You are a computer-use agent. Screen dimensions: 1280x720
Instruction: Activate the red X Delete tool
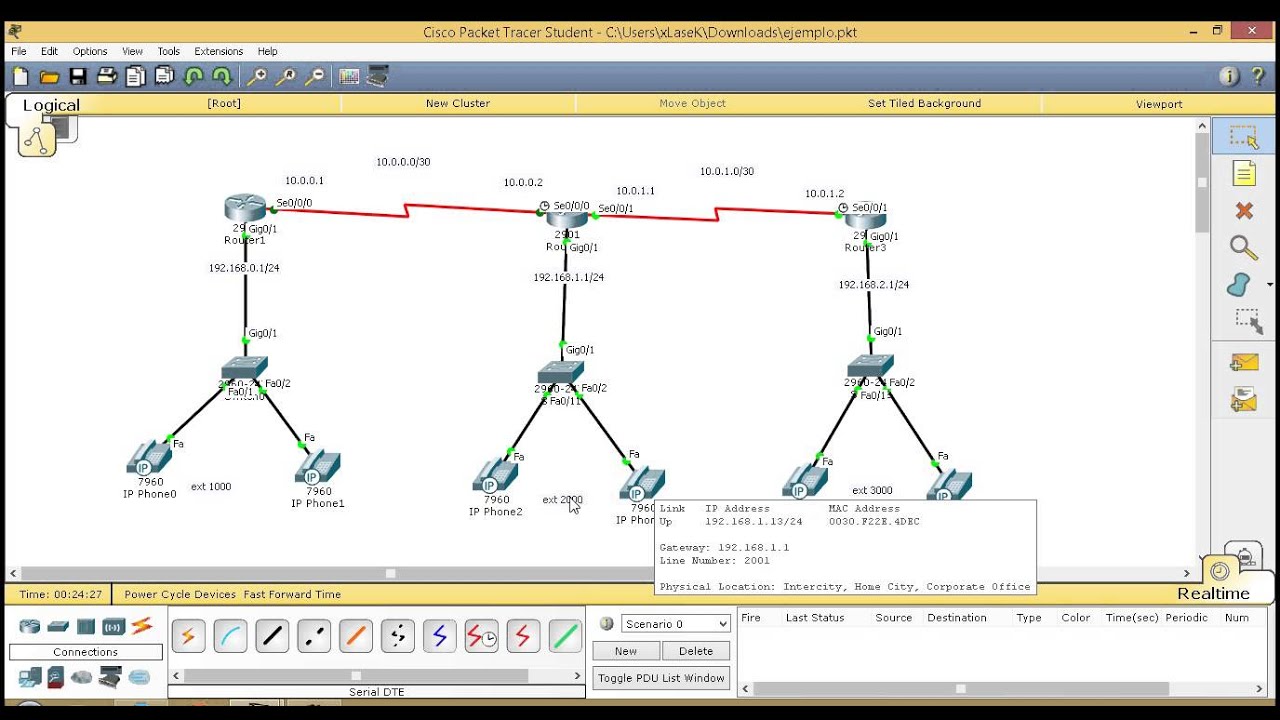coord(1244,211)
